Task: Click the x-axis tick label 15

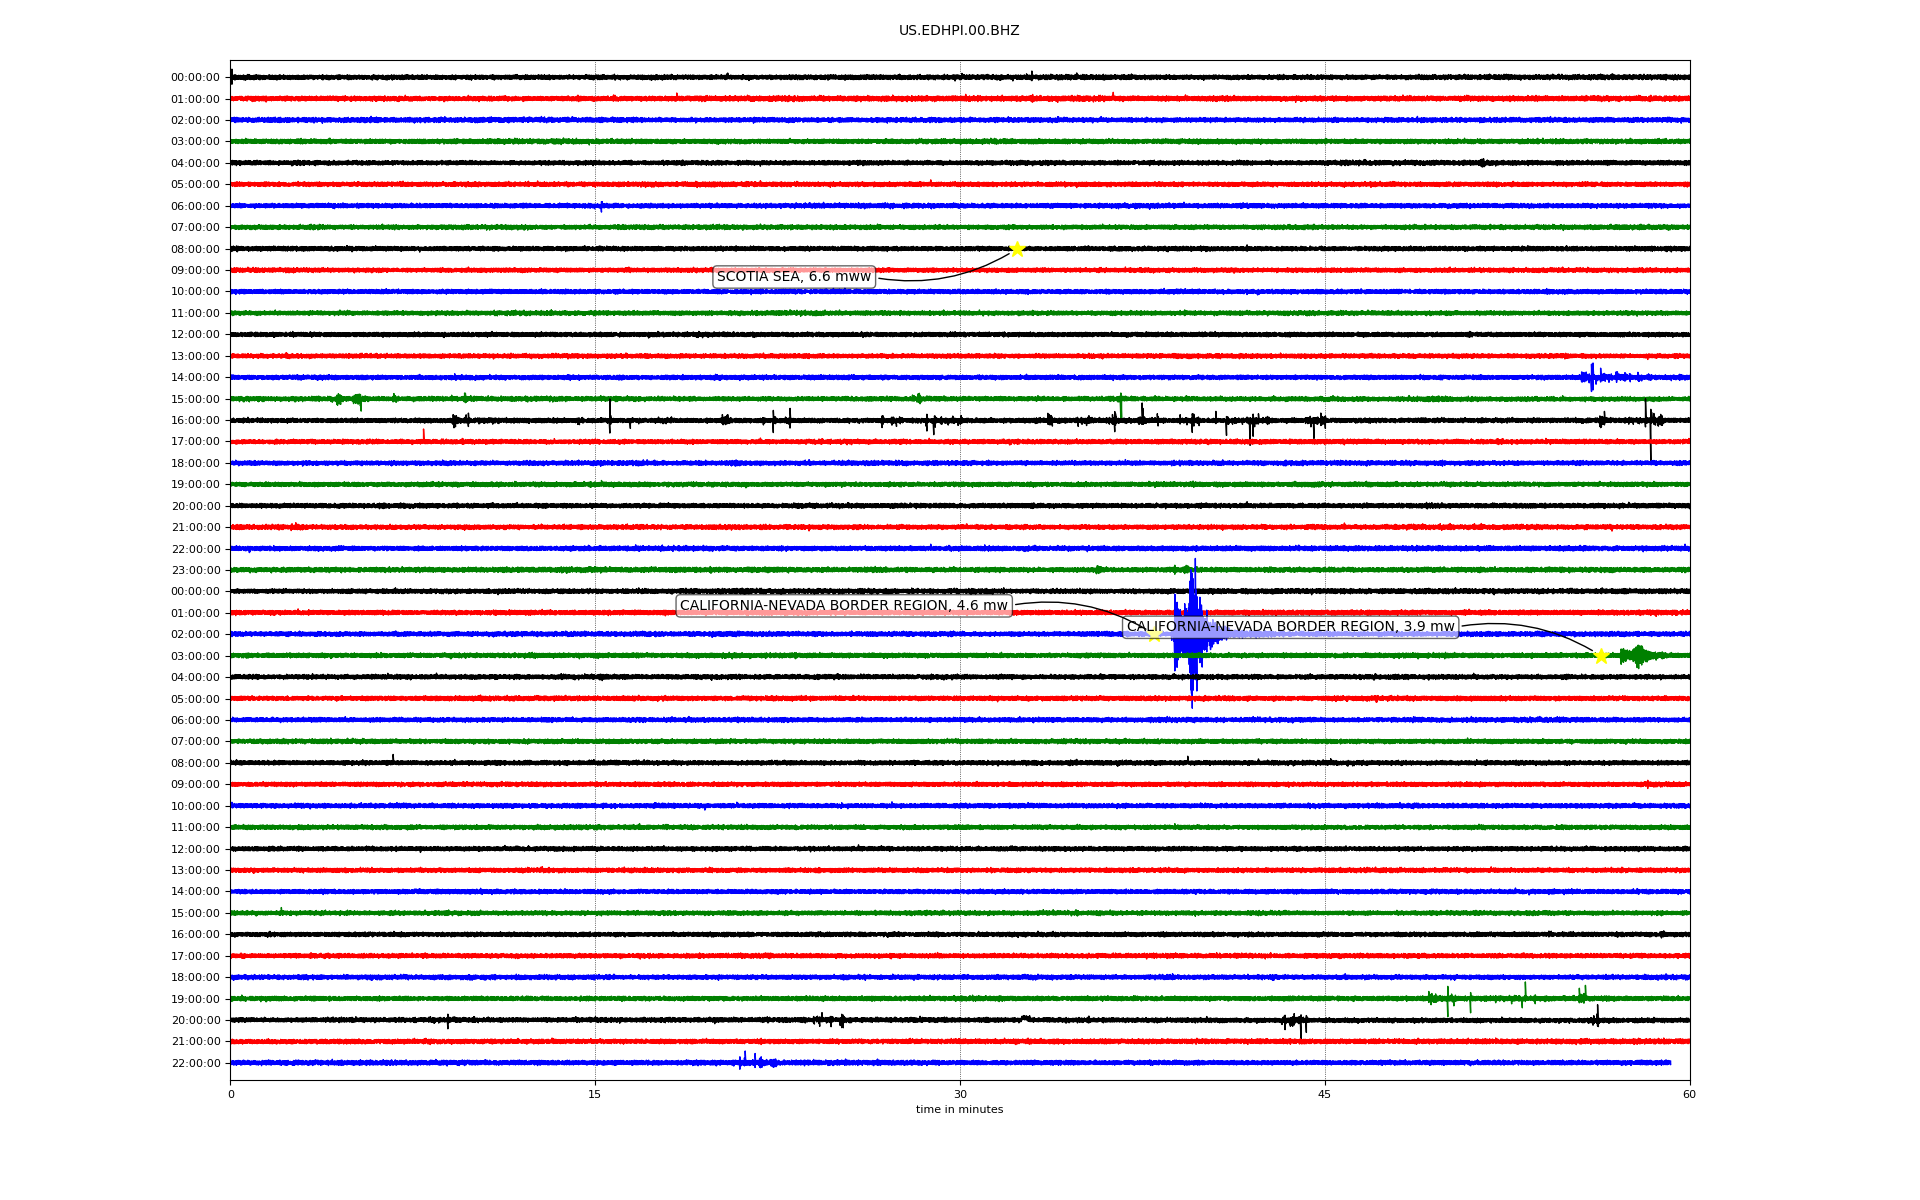Action: [x=595, y=1094]
